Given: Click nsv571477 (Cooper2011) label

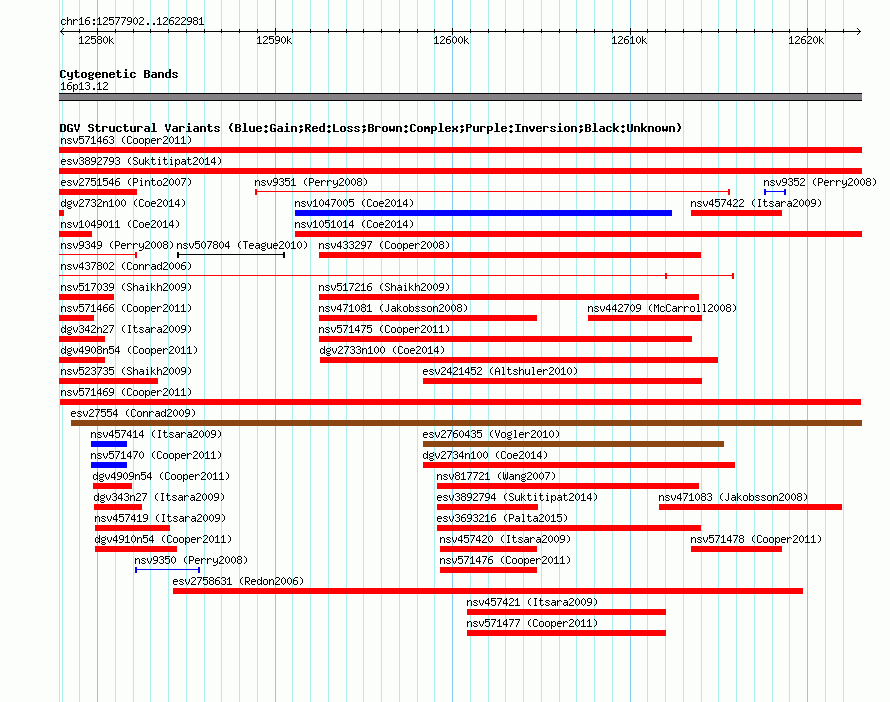Looking at the screenshot, I should (532, 623).
